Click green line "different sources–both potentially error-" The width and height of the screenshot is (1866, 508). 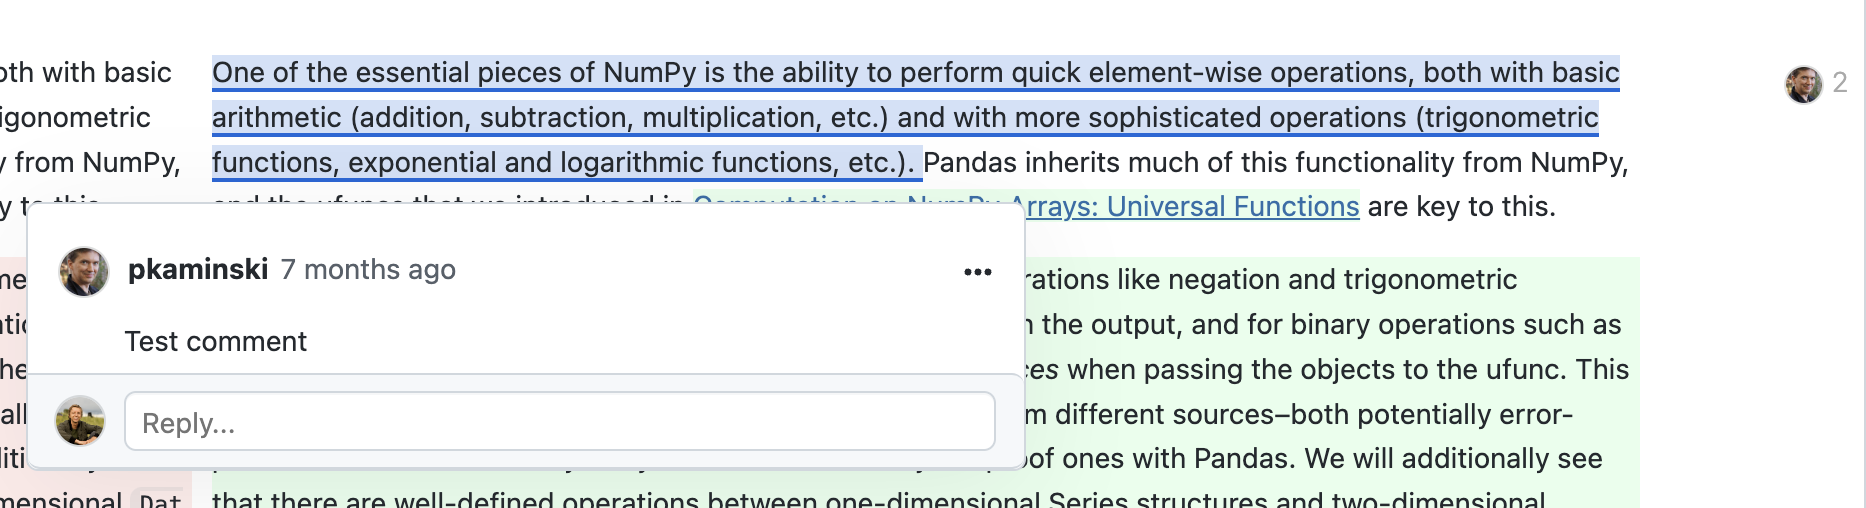tap(1300, 415)
